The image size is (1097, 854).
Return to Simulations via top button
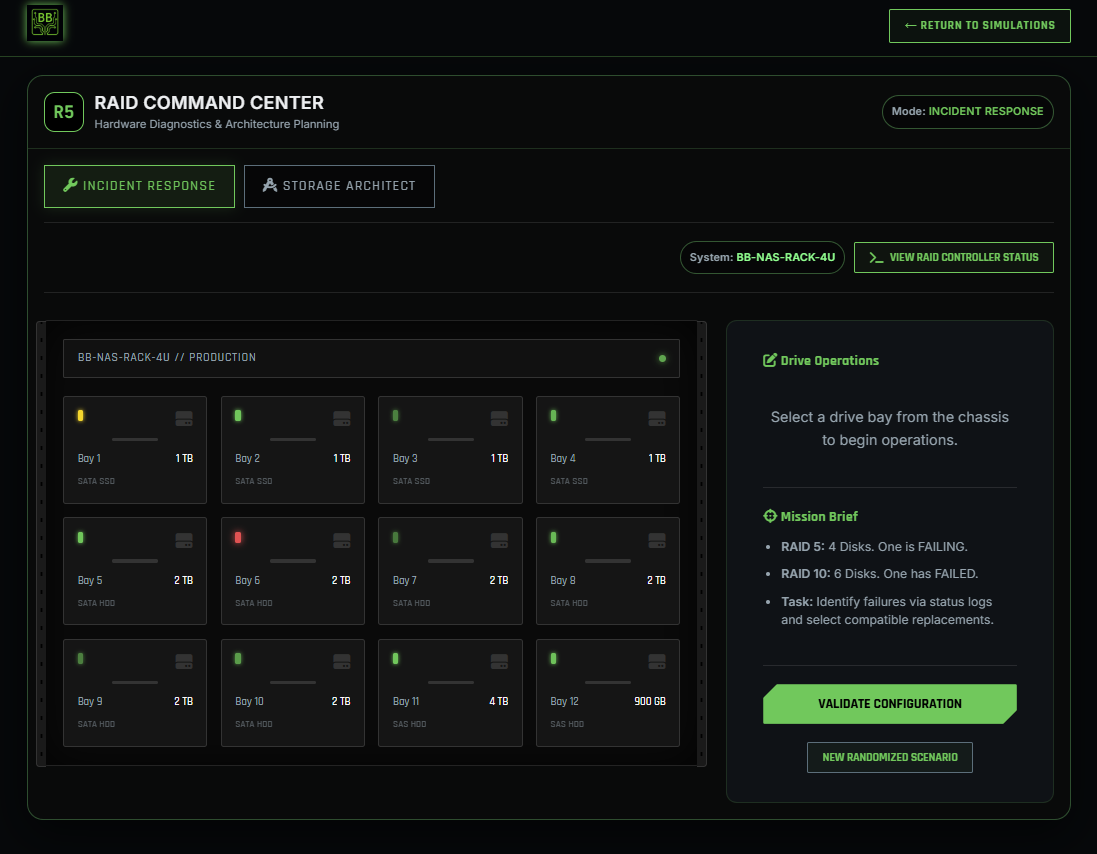(x=979, y=26)
